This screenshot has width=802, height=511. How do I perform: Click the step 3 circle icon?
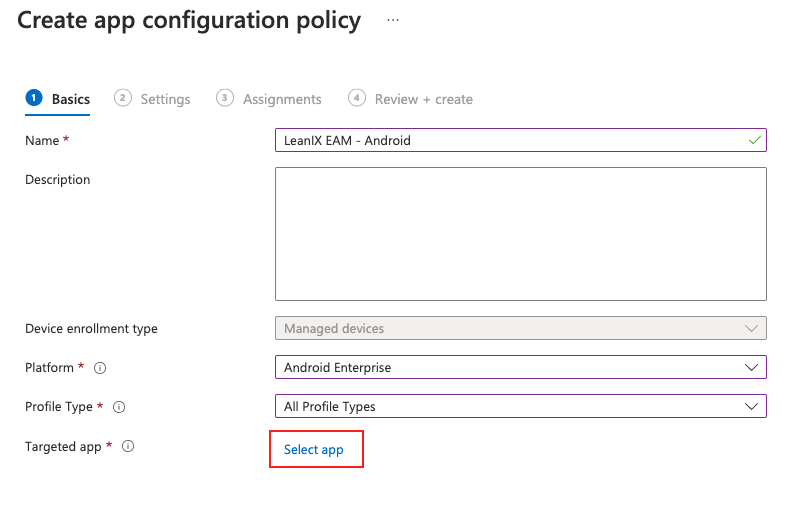225,98
